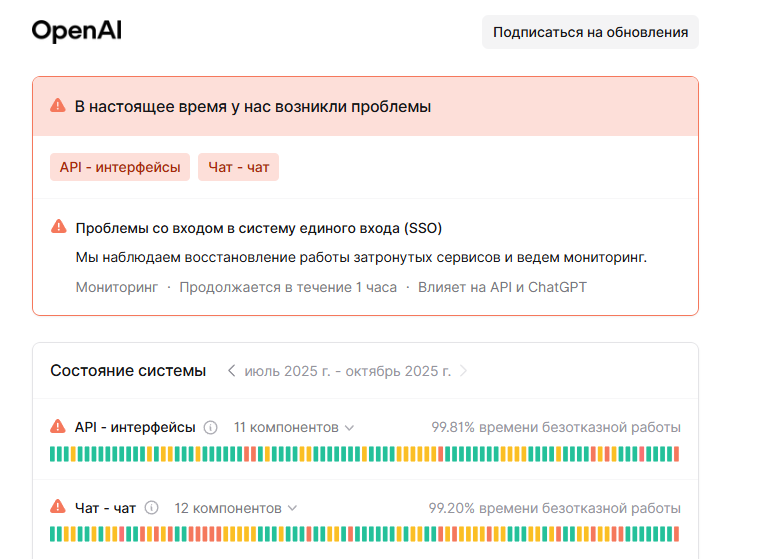Open the SSO login problems incident title
The height and width of the screenshot is (559, 778).
tap(259, 228)
